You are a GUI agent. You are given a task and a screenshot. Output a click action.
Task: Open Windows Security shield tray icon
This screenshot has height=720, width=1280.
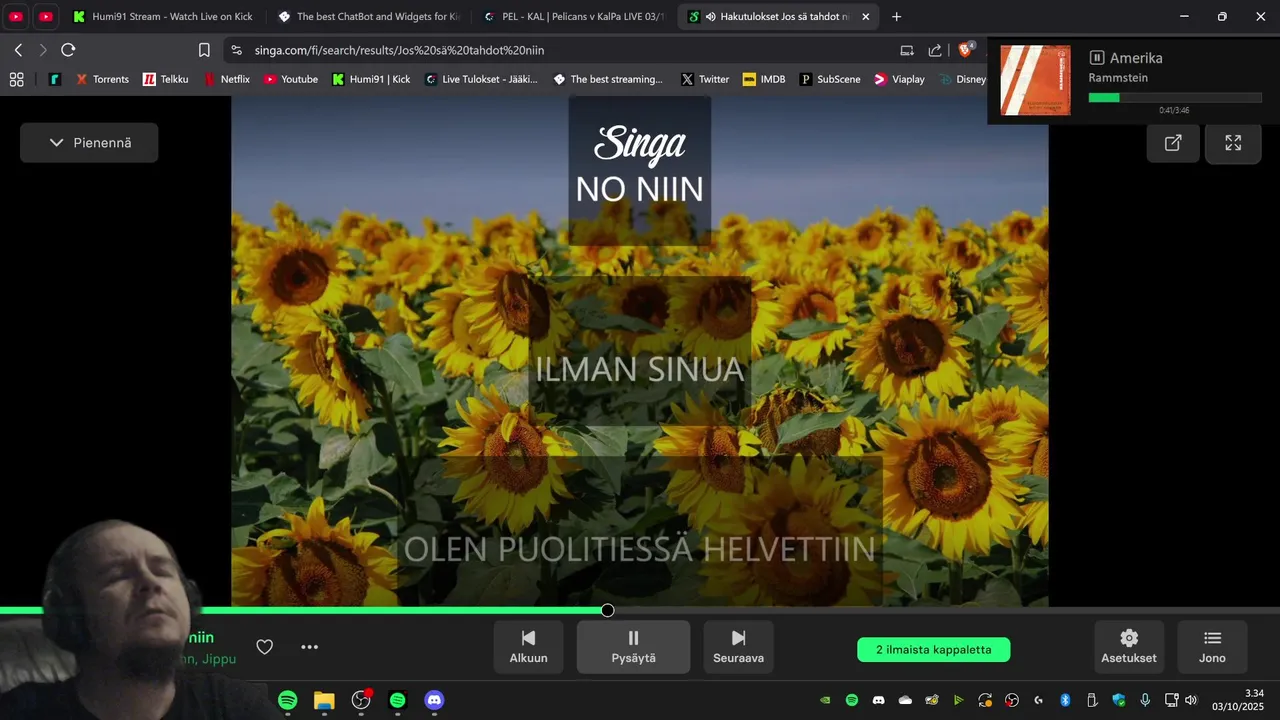[1118, 700]
